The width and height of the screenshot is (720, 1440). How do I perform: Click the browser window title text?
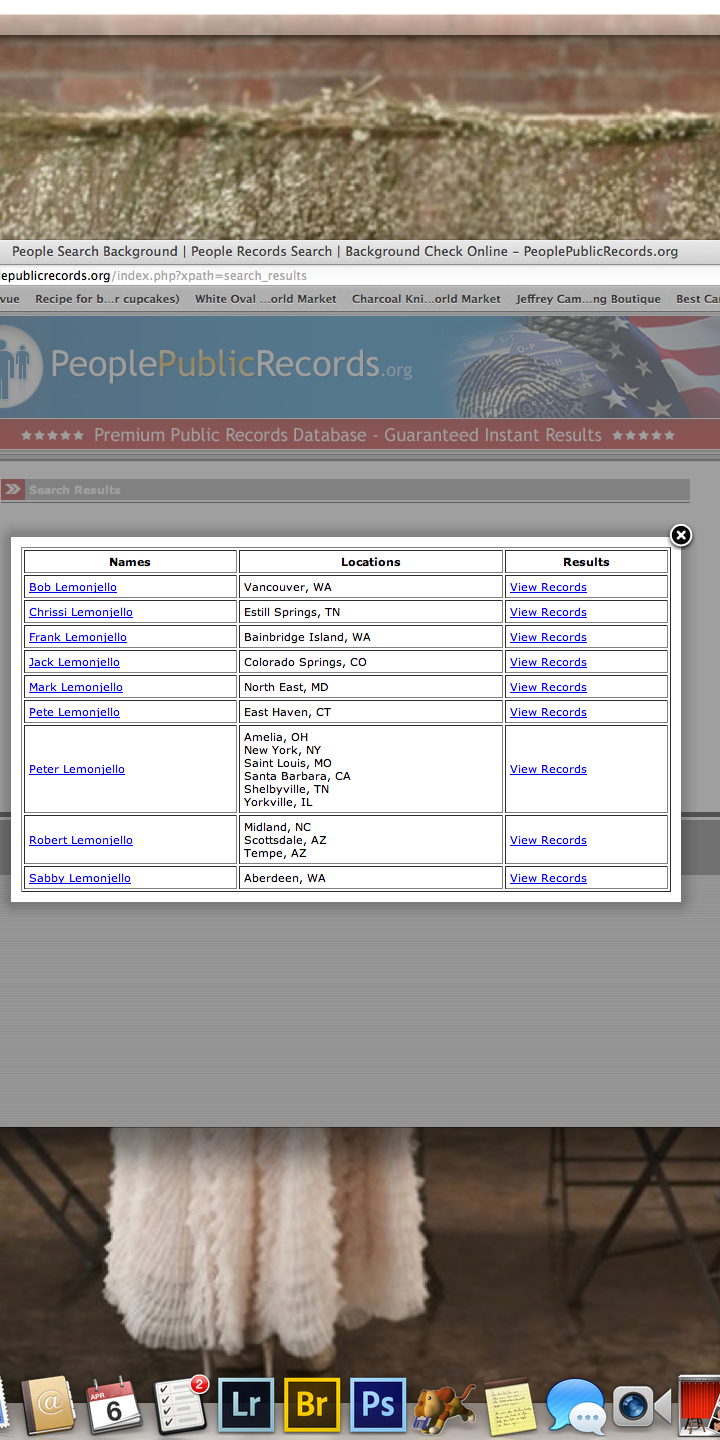click(345, 252)
